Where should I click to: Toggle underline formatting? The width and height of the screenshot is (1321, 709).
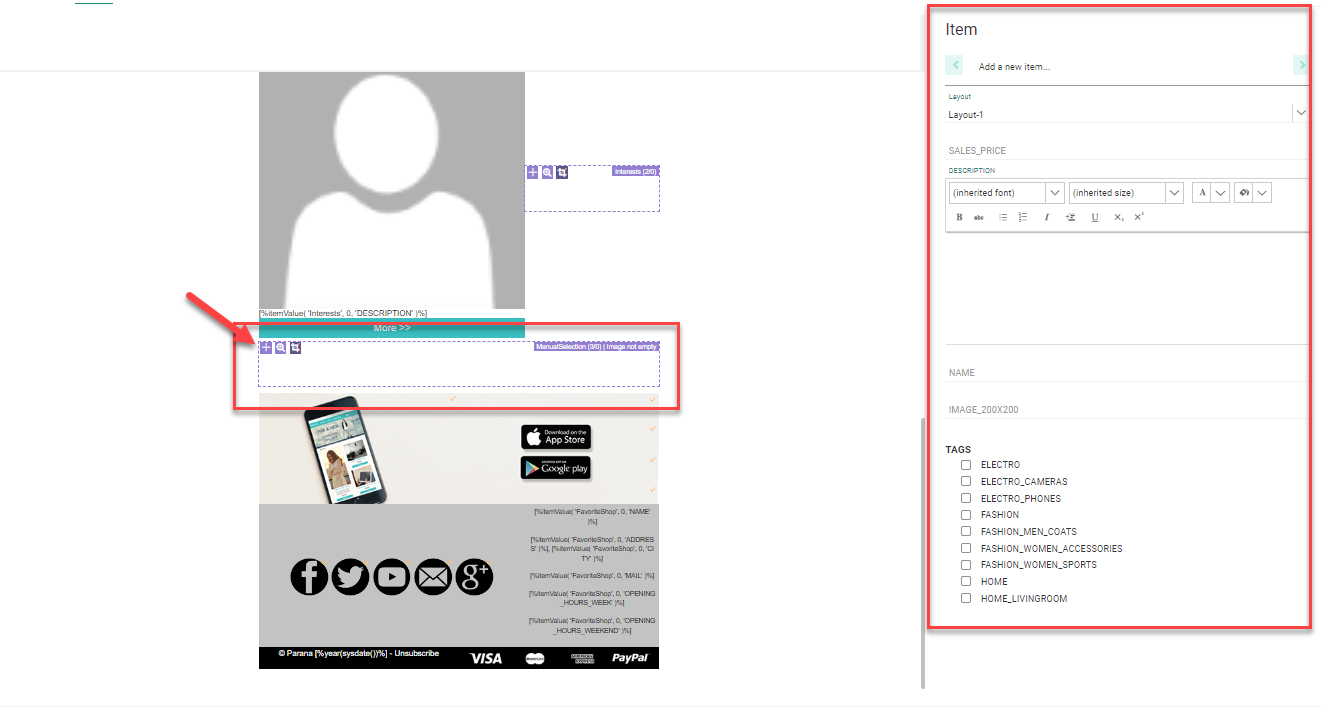pos(1095,217)
